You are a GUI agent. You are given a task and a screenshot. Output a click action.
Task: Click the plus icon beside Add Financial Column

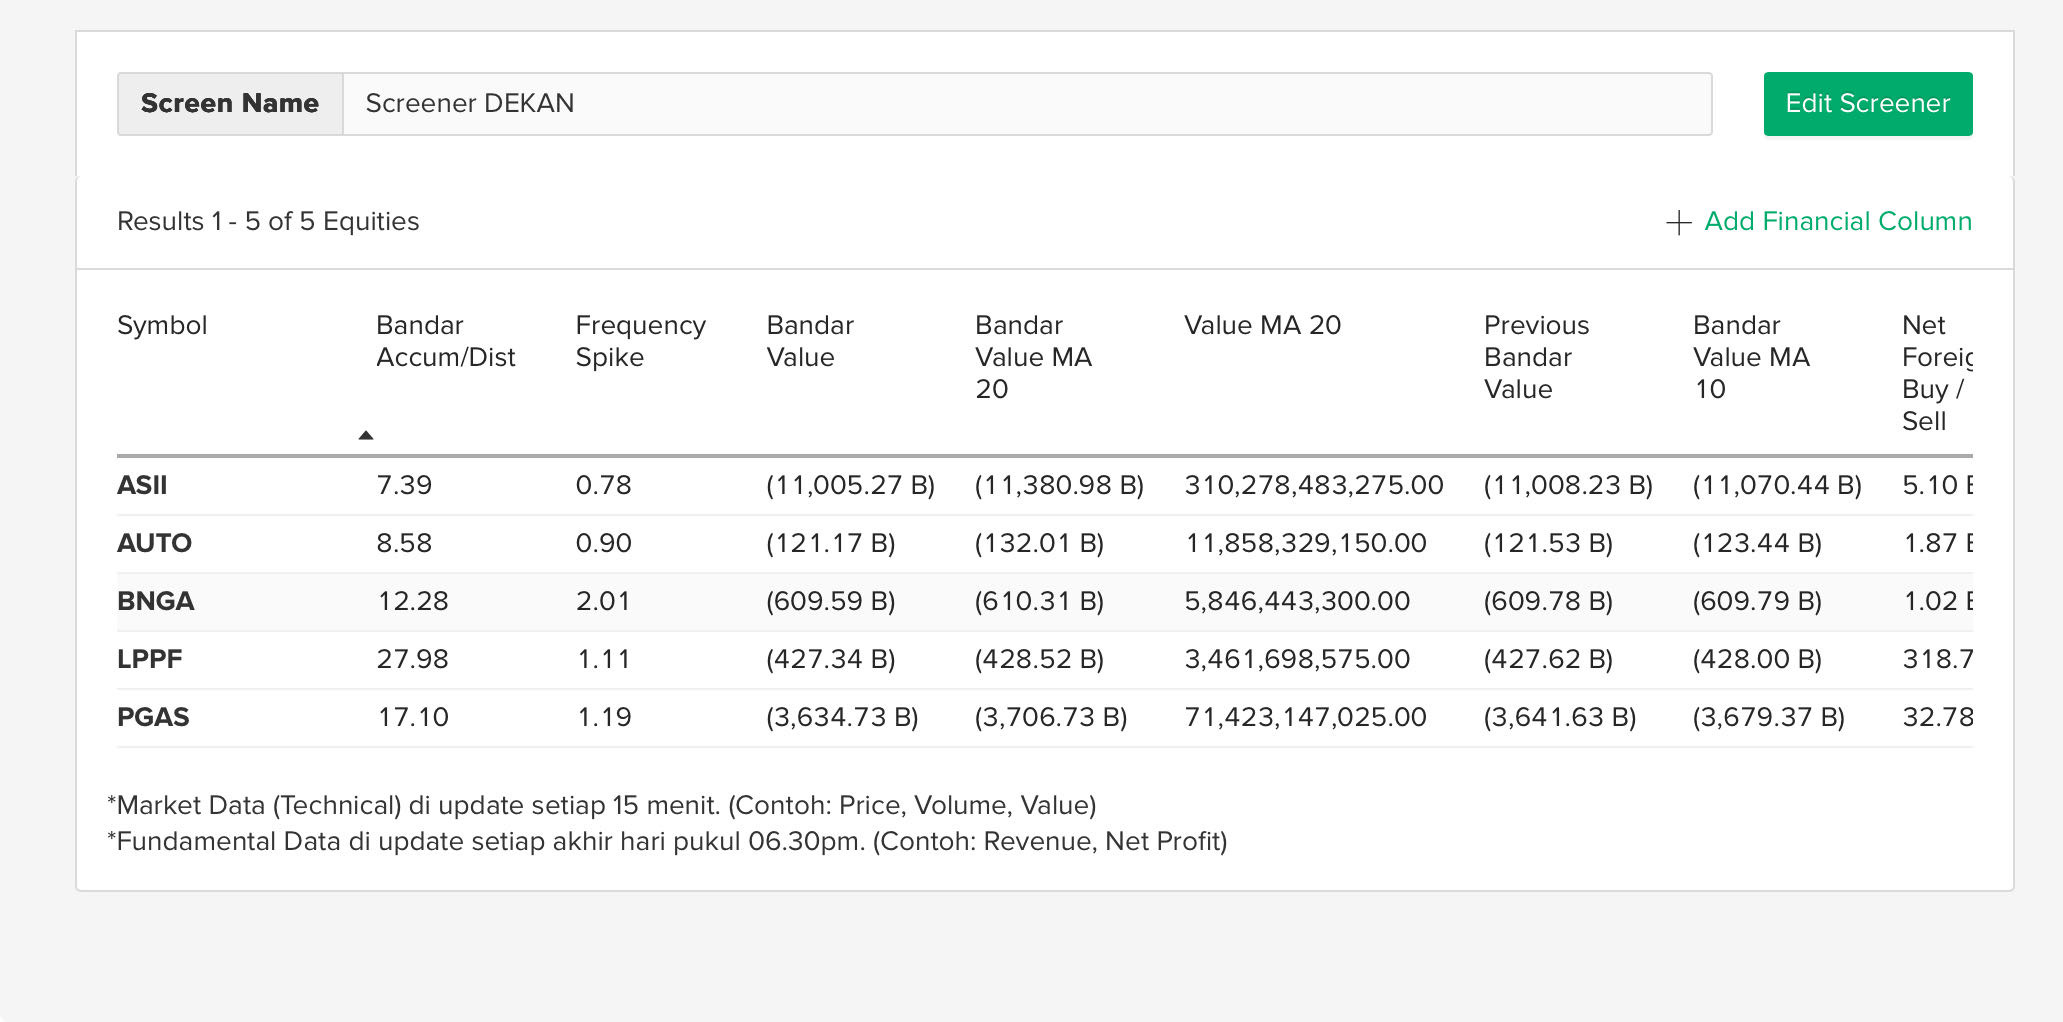tap(1678, 222)
